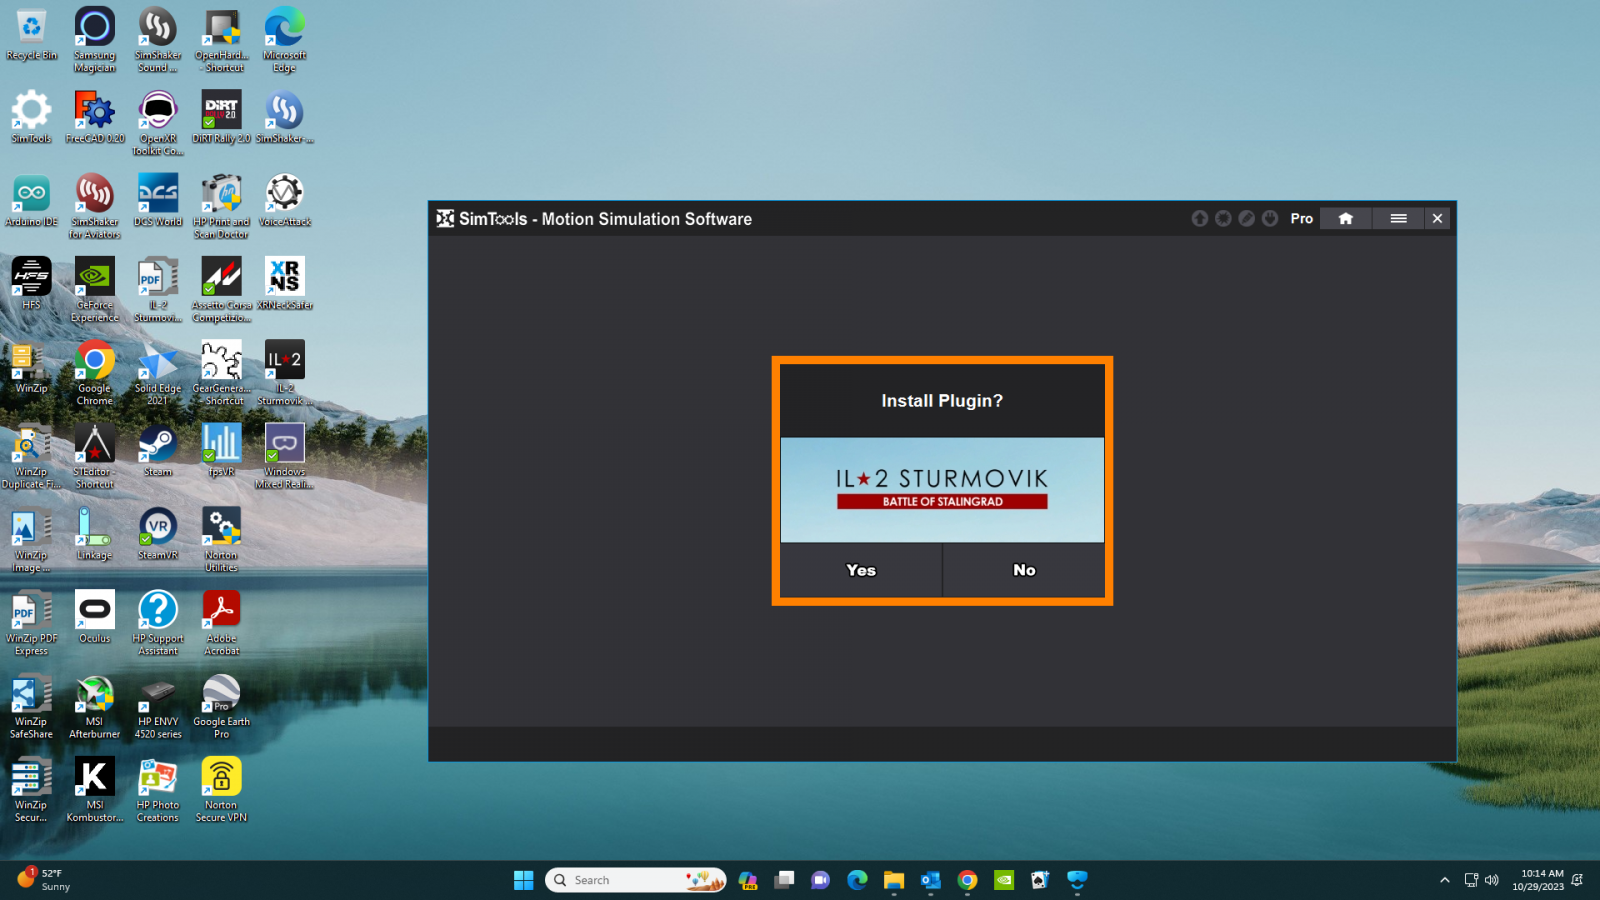
Task: Launch FreeCAD 0.20 desktop icon
Action: coord(95,118)
